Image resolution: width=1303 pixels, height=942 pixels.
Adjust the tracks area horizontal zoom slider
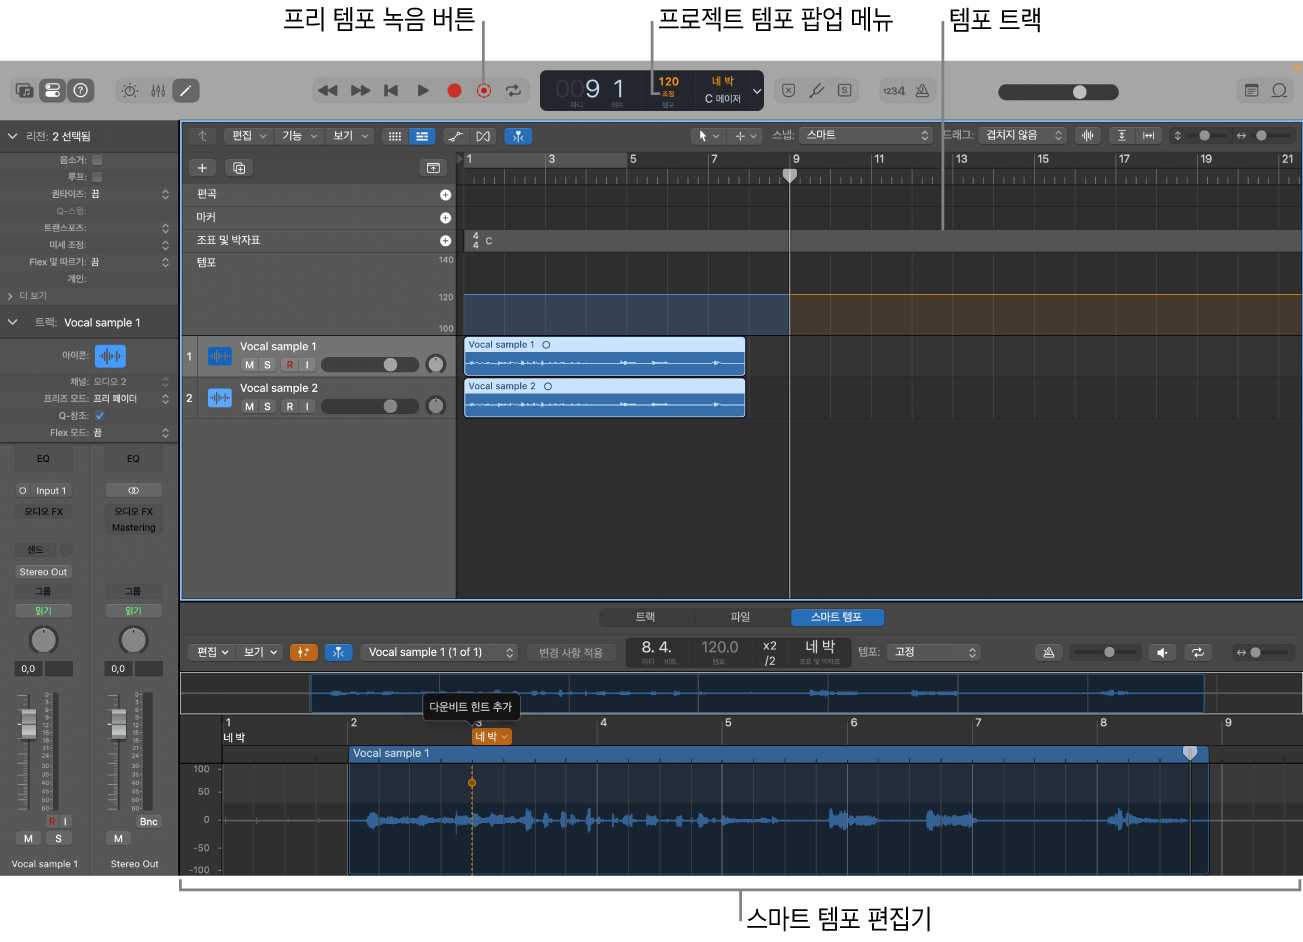pyautogui.click(x=1266, y=135)
